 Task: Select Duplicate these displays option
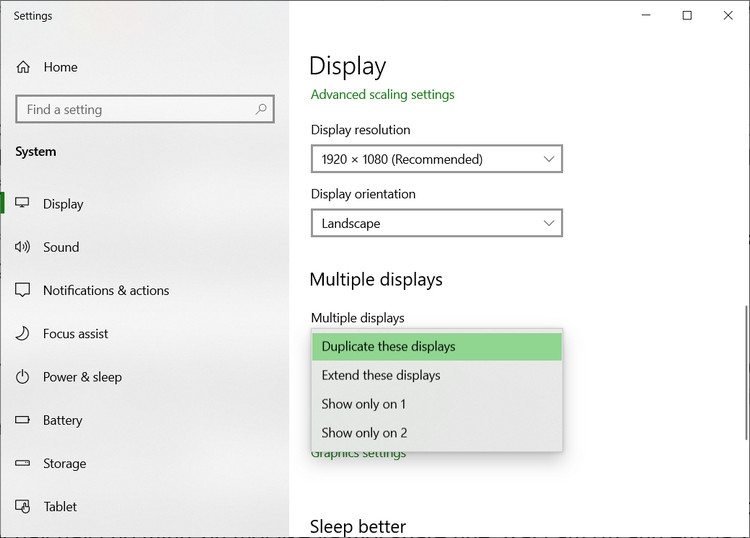pyautogui.click(x=437, y=346)
